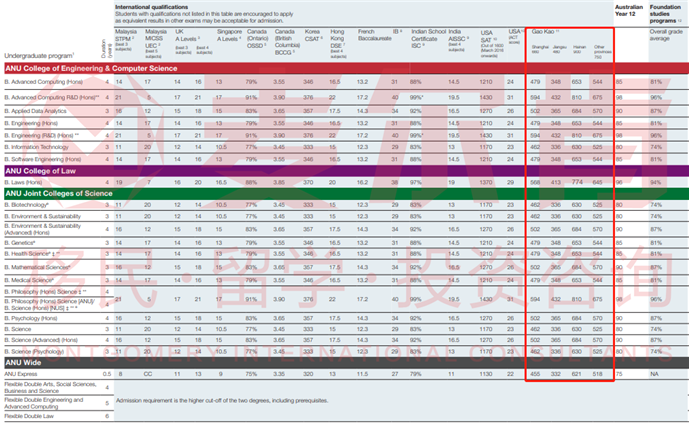
Task: Click the 'International qualifications' title text
Action: click(x=151, y=7)
